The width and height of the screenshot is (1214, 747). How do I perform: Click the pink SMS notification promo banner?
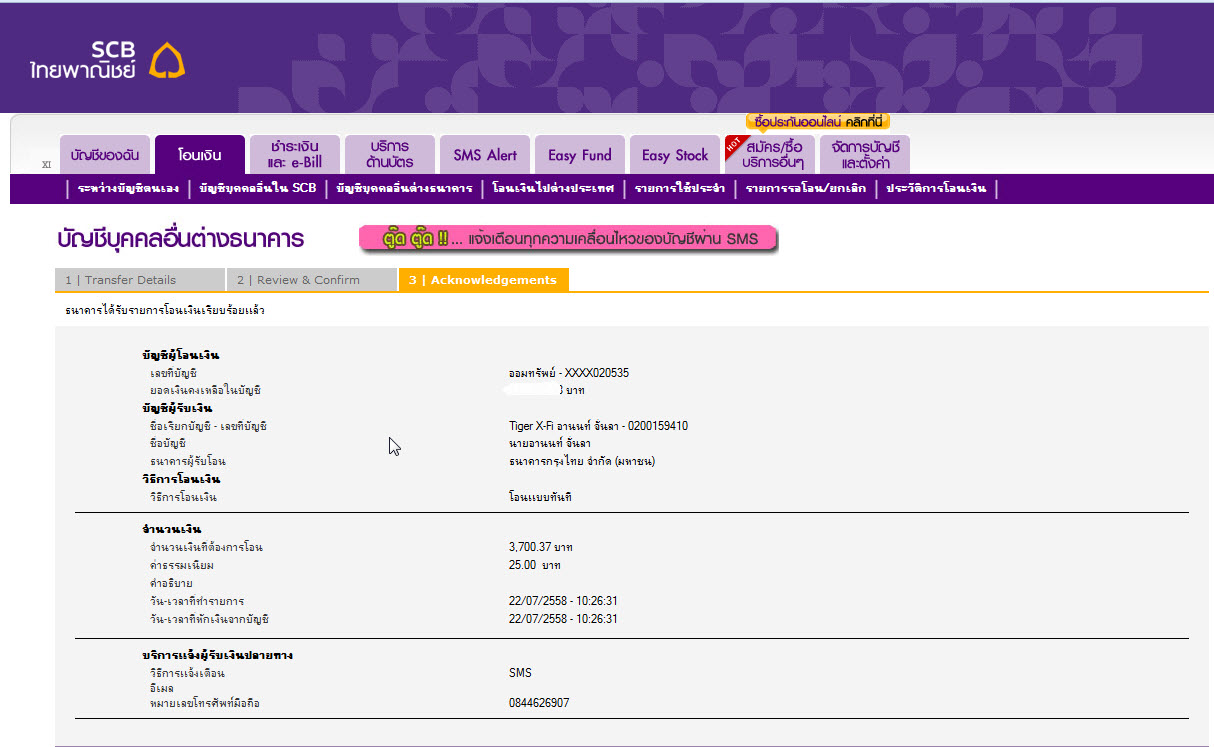[x=569, y=239]
